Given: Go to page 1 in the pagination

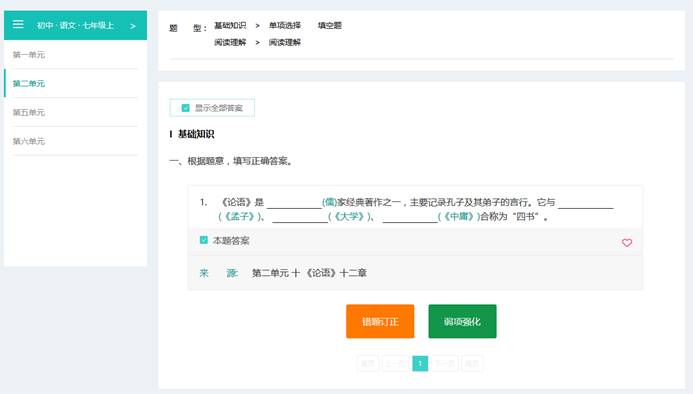Looking at the screenshot, I should (x=420, y=363).
